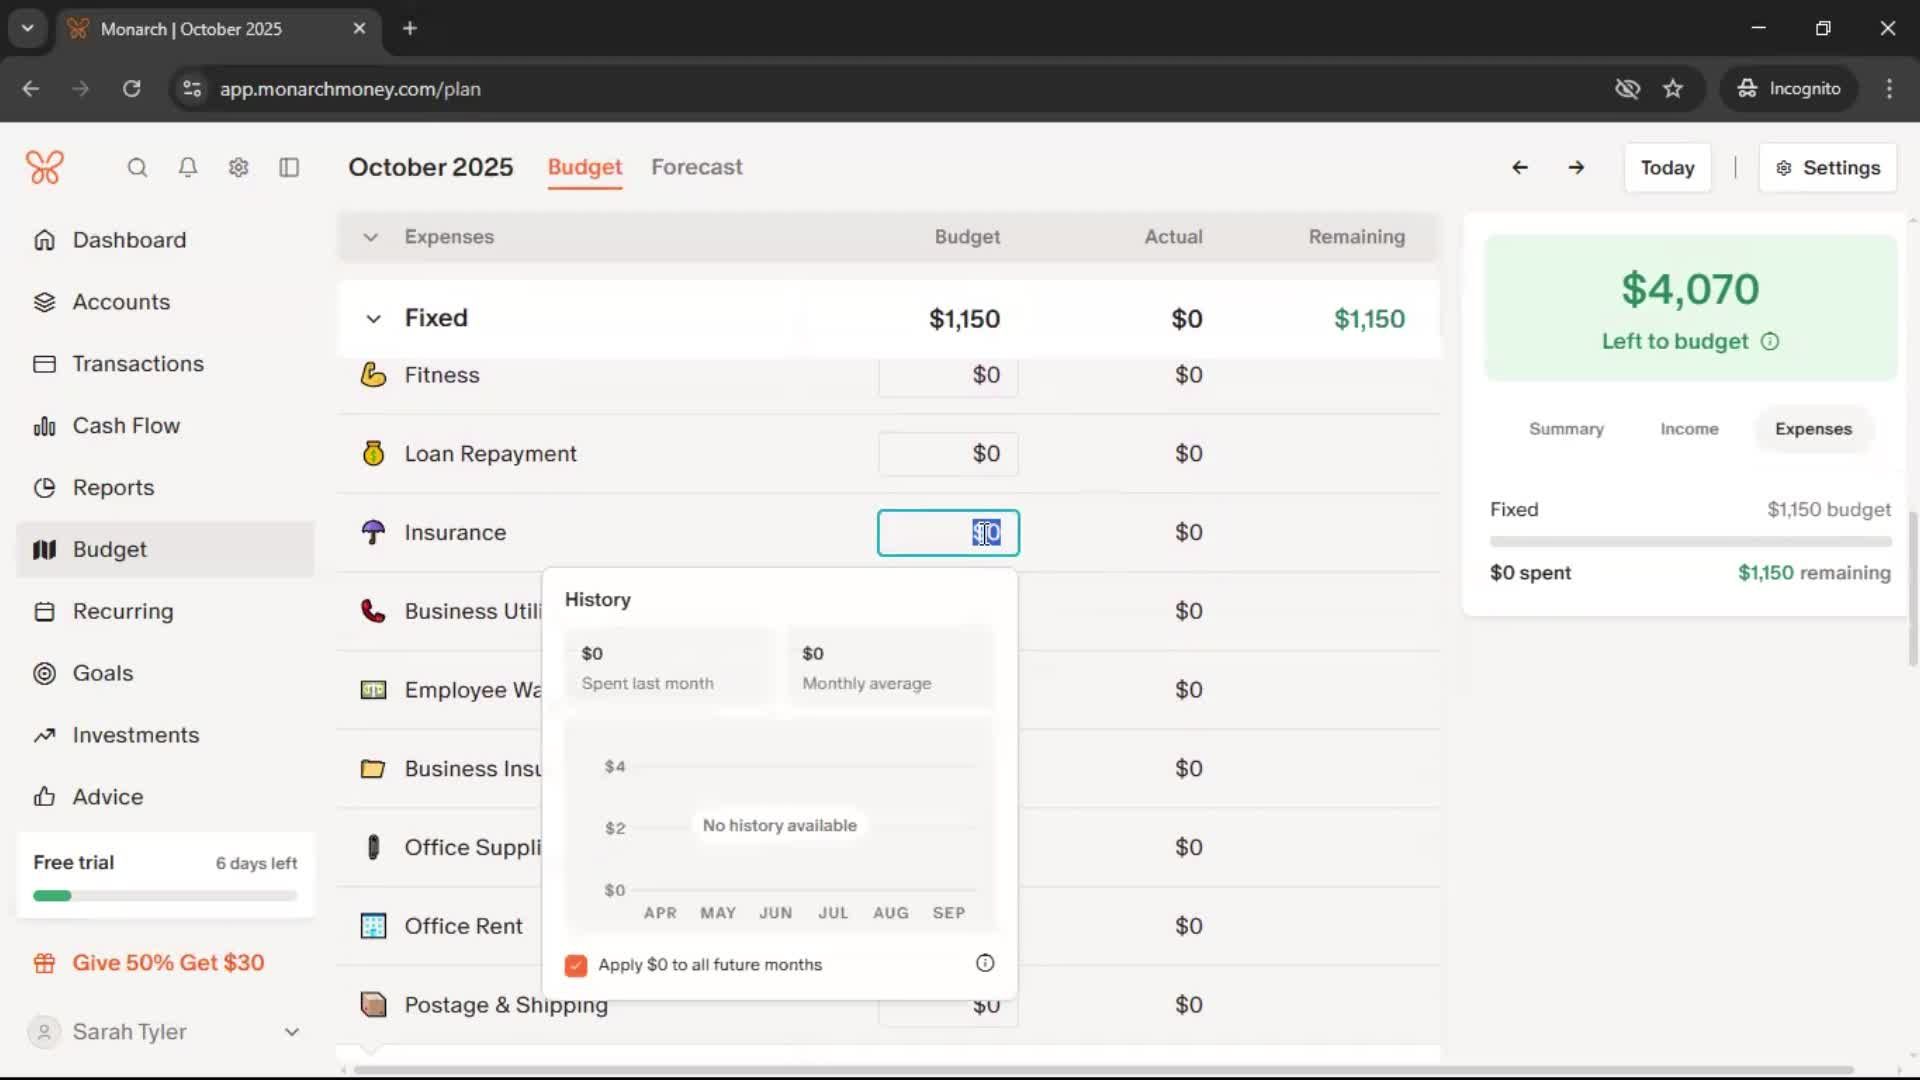Open info icon in History popup
This screenshot has height=1080, width=1920.
985,963
